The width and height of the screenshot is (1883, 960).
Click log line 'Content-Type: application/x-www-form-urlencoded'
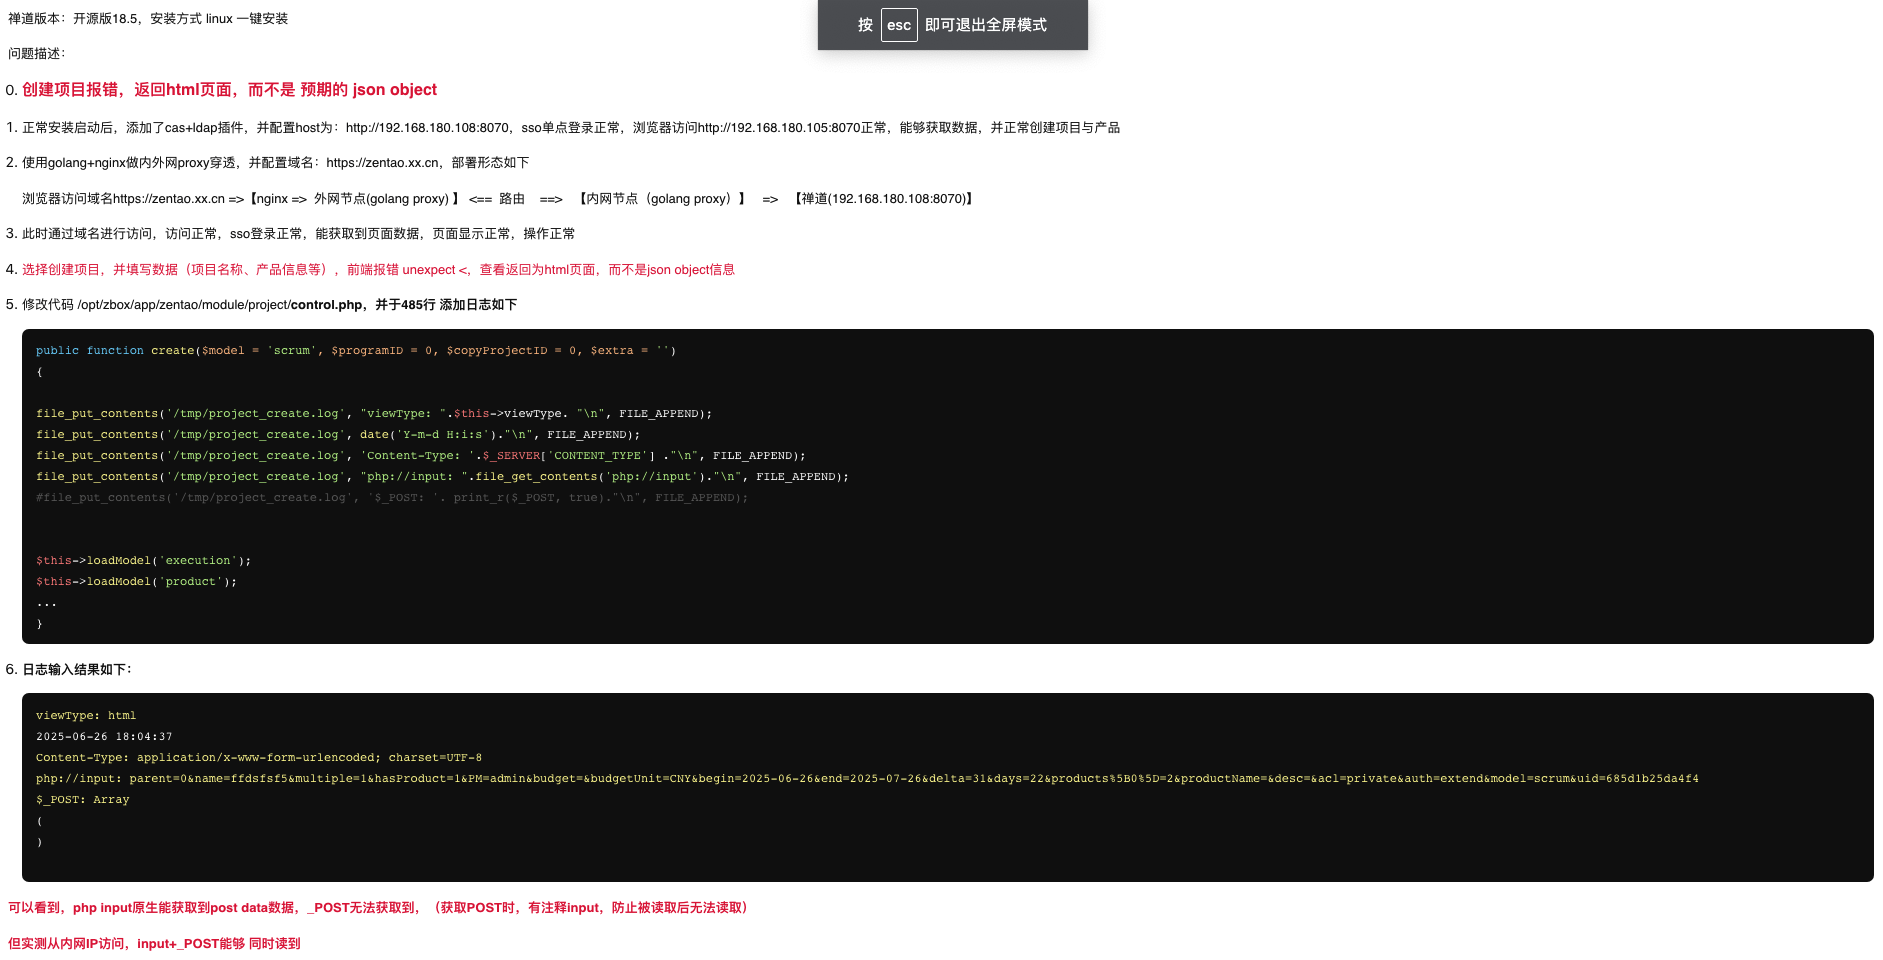tap(259, 758)
